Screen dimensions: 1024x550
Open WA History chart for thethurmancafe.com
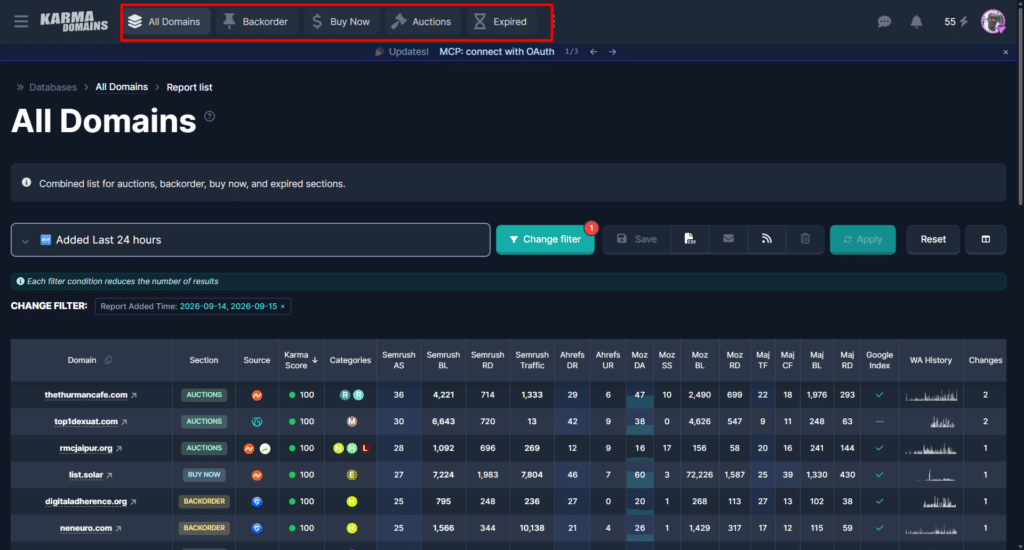coord(931,395)
